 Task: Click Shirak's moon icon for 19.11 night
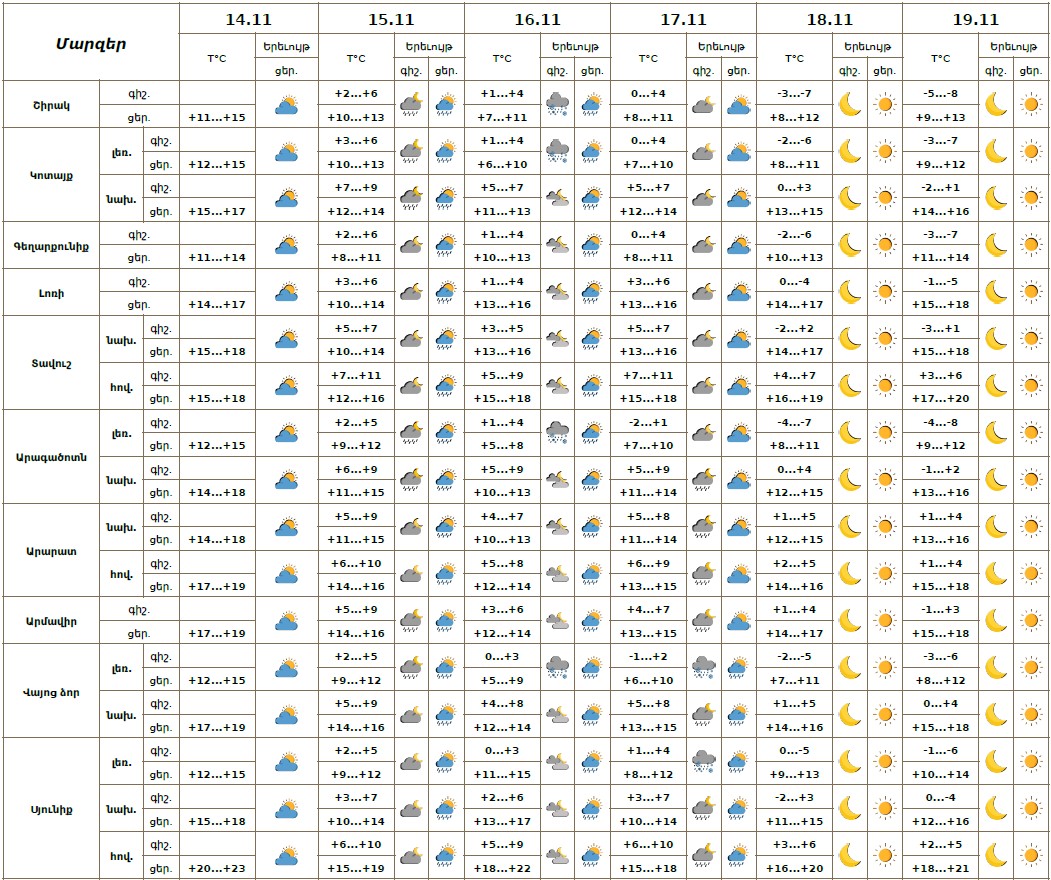pyautogui.click(x=995, y=104)
